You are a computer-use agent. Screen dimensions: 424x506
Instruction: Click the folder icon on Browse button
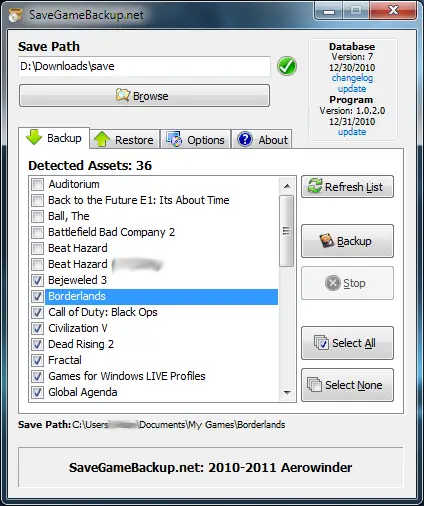(122, 95)
